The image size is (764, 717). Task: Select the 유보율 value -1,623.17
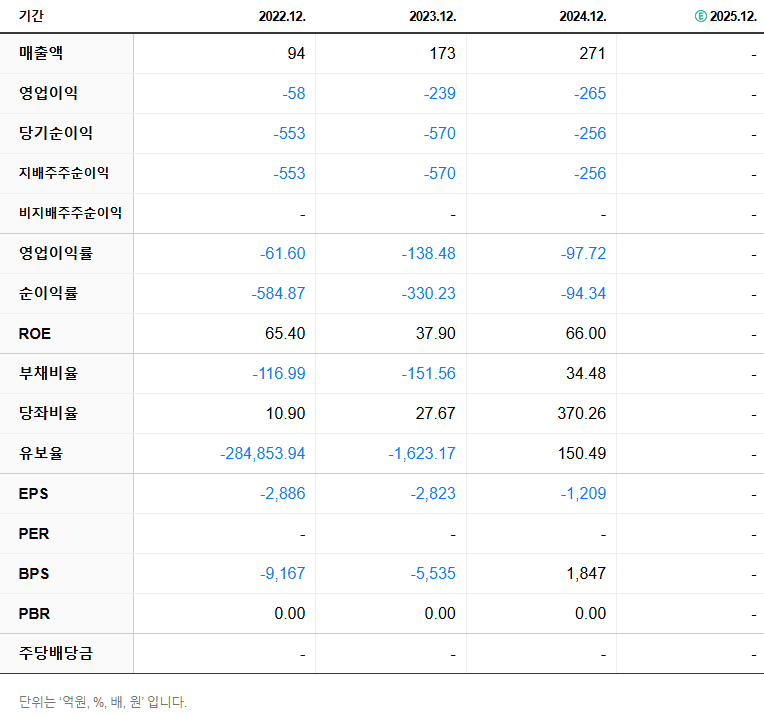coord(422,453)
